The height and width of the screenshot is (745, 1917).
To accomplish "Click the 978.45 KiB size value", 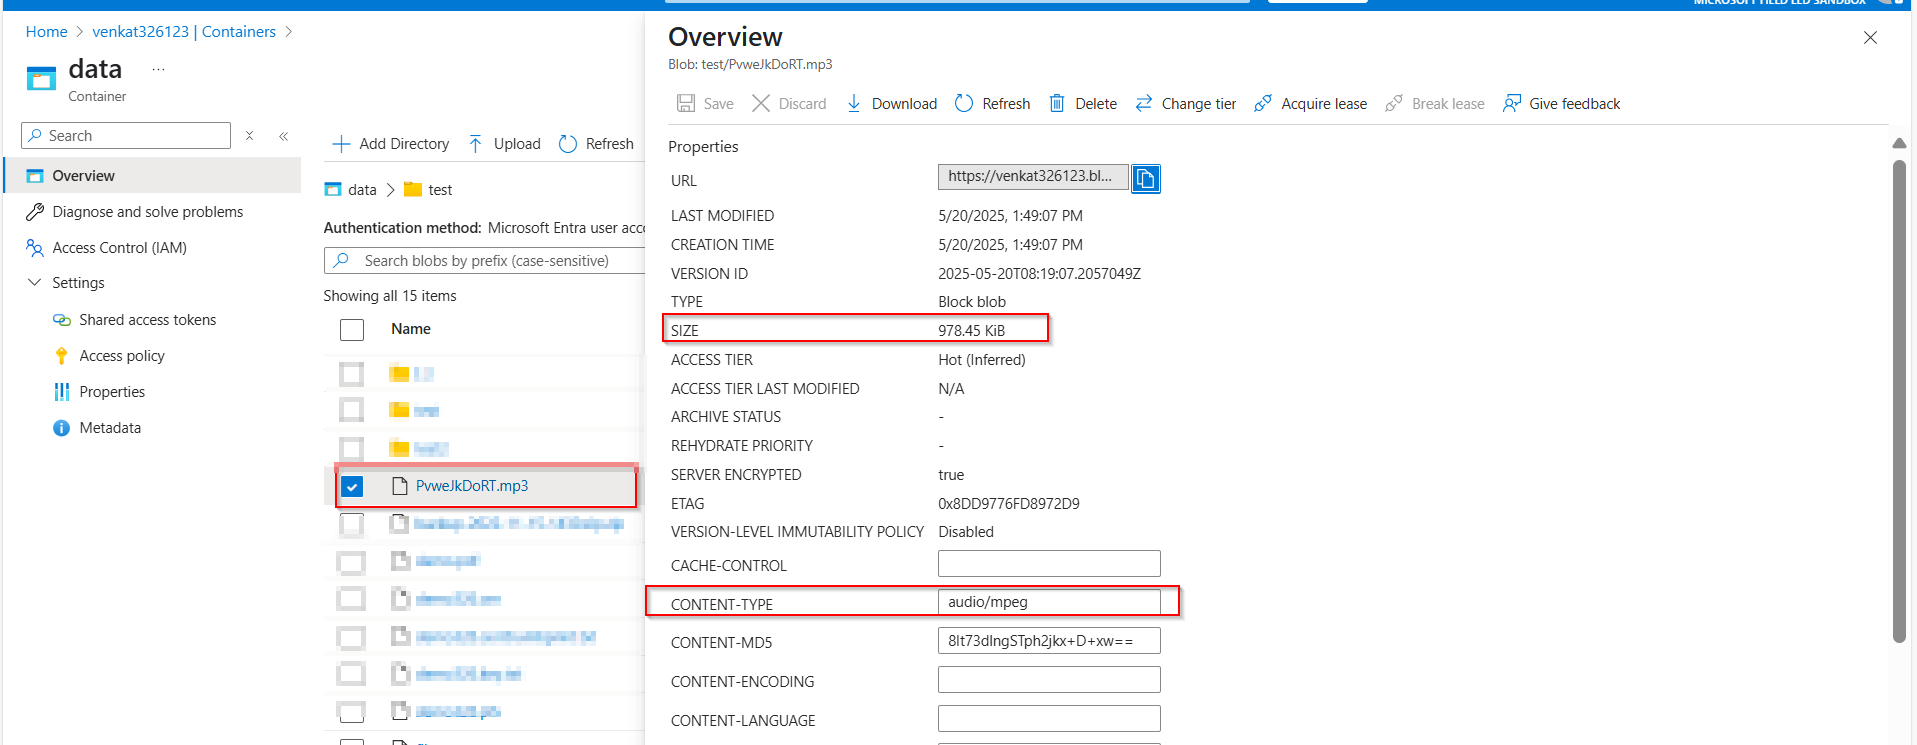I will [971, 331].
